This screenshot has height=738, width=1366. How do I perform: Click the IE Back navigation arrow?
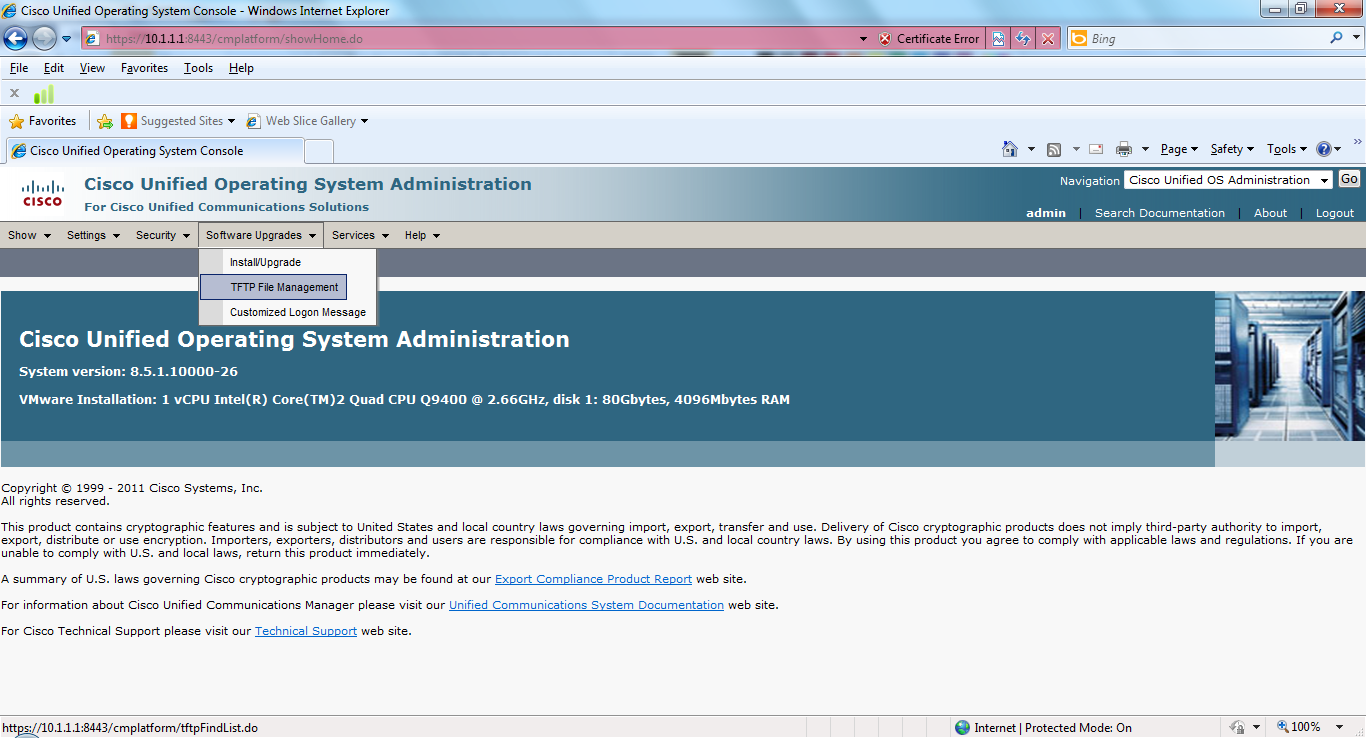[x=15, y=39]
